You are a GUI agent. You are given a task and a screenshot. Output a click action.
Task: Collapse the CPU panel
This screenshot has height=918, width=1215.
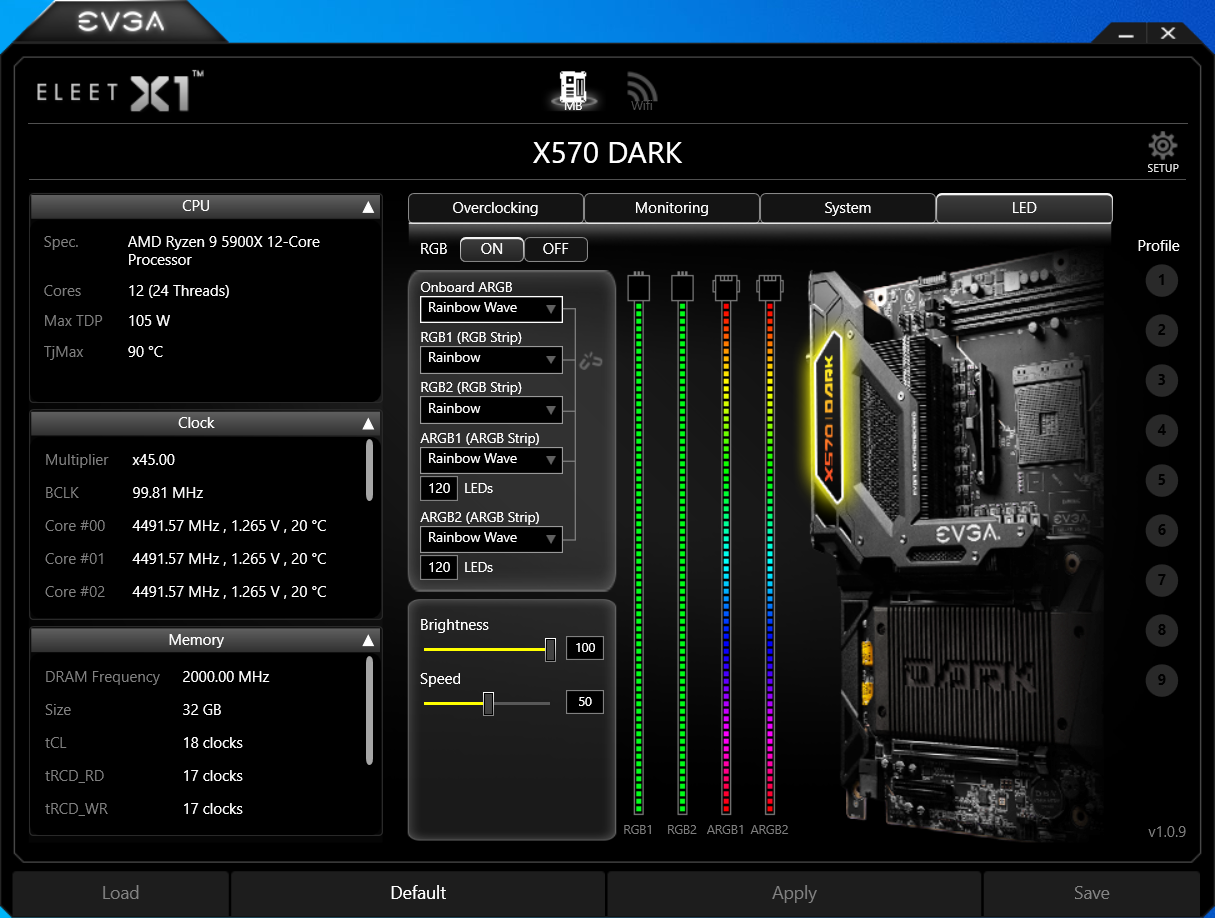coord(368,207)
